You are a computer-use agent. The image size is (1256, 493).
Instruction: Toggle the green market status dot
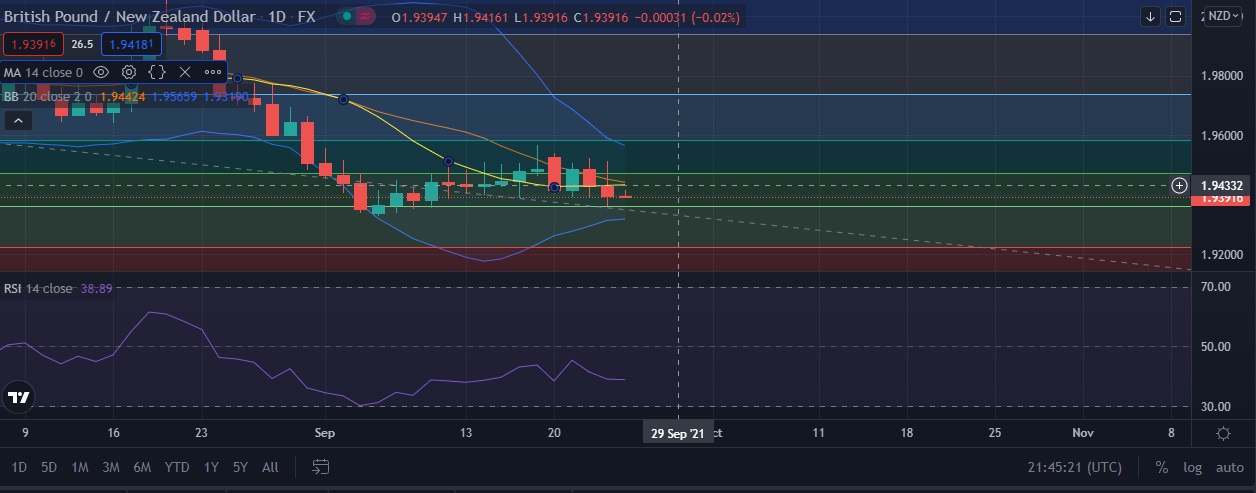tap(345, 17)
